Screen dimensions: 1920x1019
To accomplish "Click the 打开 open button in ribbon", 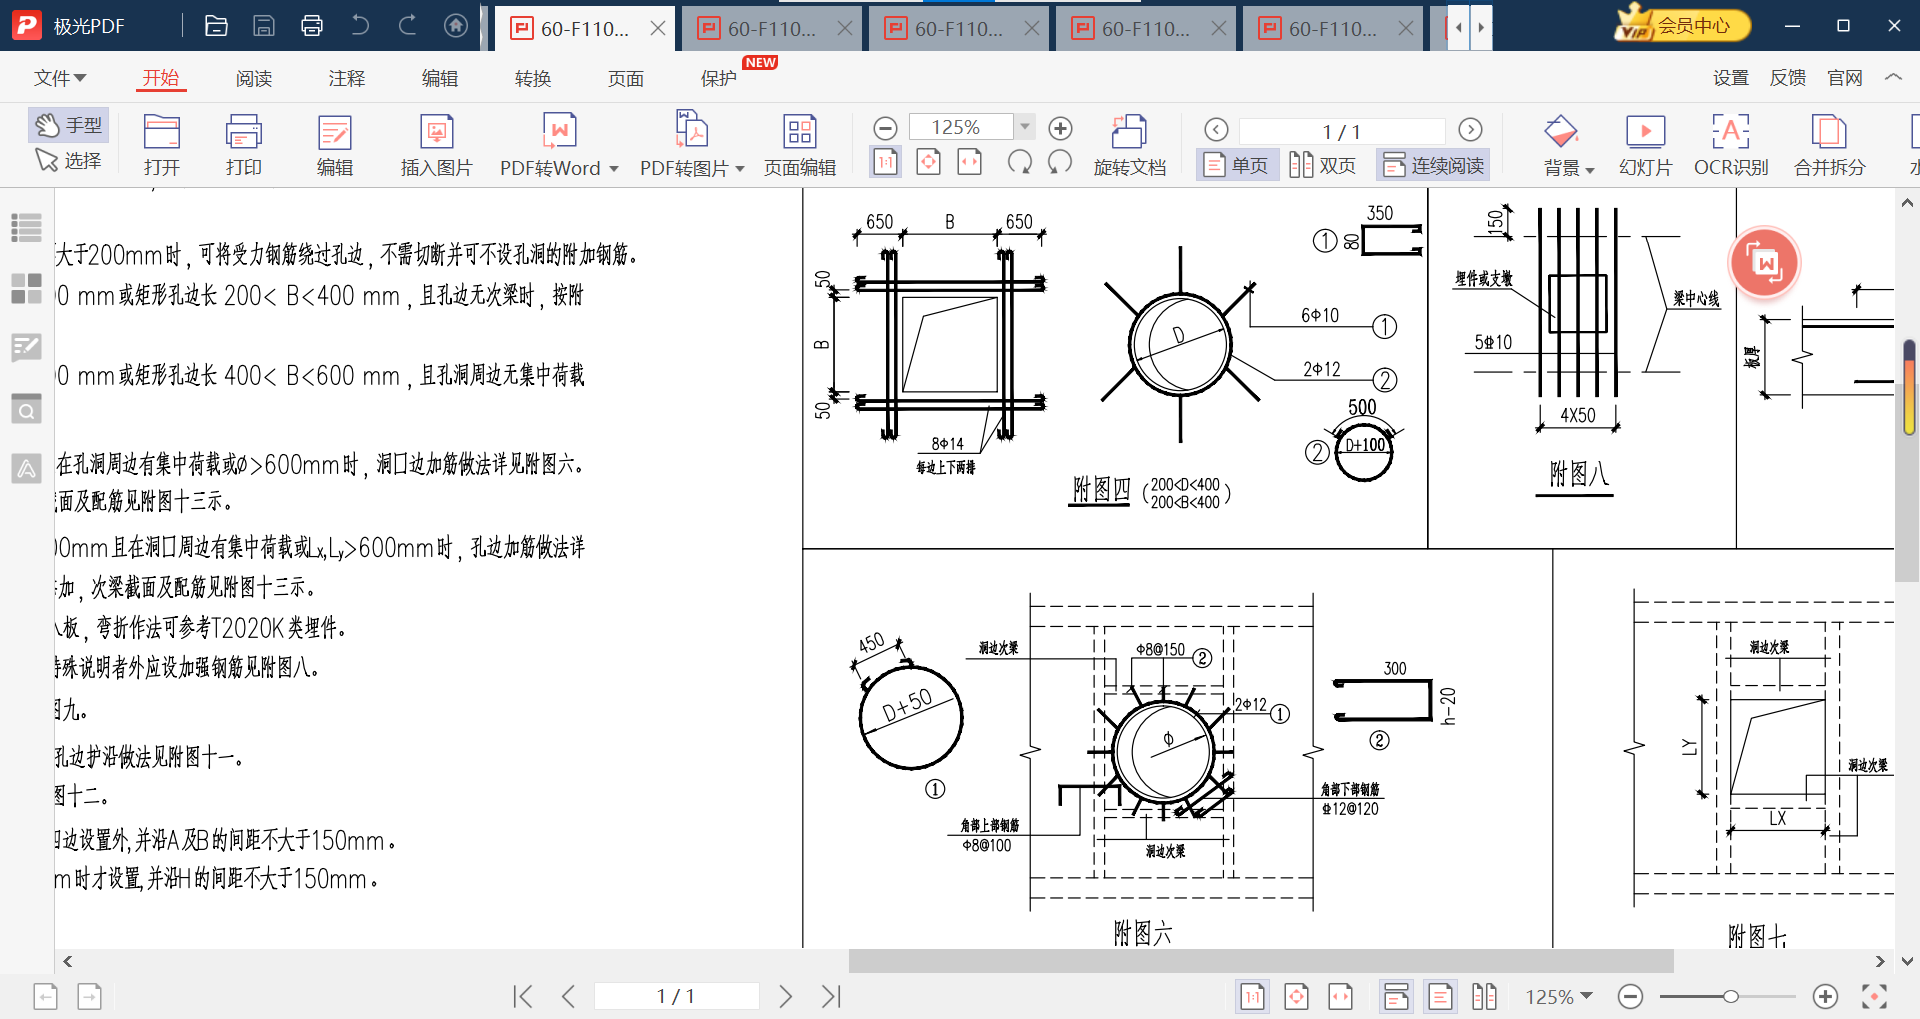I will [162, 145].
